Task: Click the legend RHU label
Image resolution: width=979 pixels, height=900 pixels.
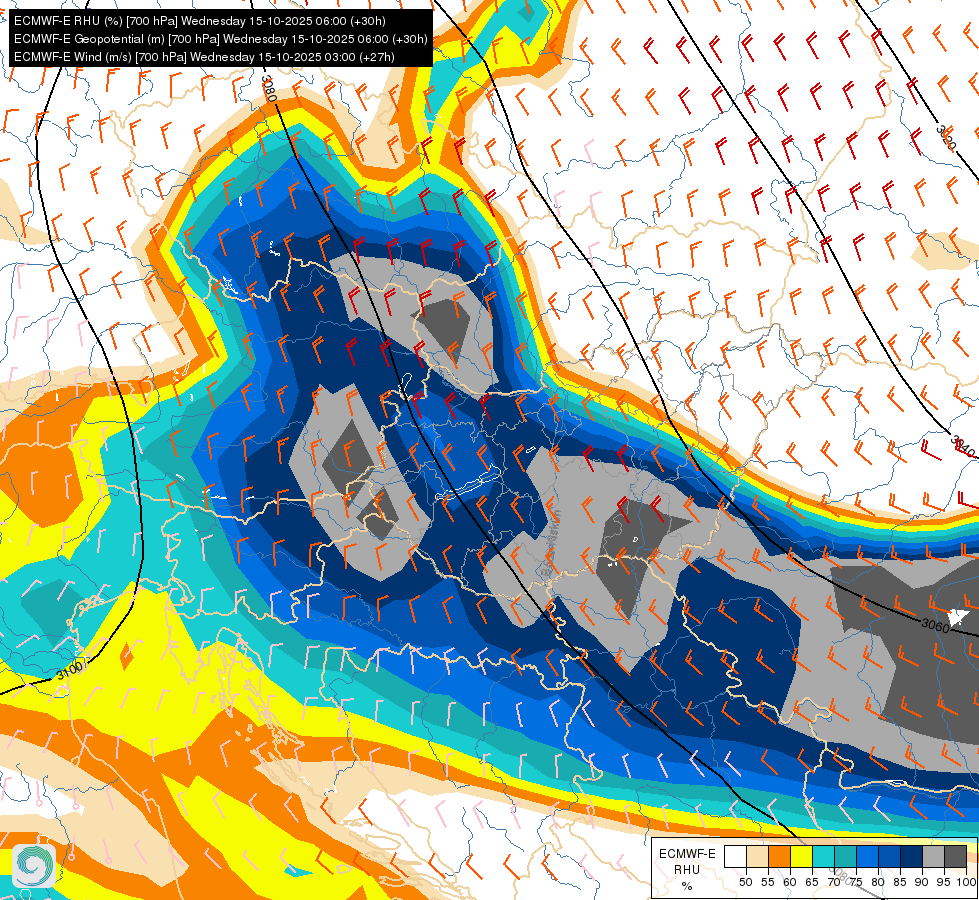Action: [x=687, y=870]
